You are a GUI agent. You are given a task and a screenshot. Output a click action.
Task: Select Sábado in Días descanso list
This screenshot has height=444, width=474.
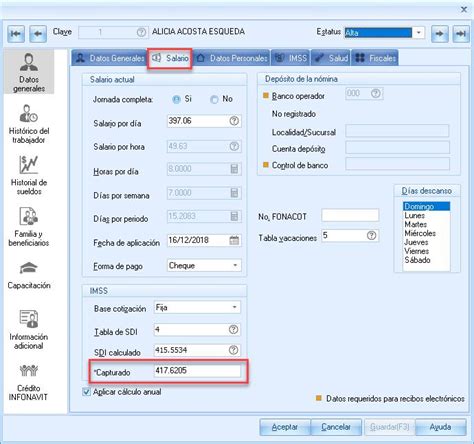click(426, 260)
